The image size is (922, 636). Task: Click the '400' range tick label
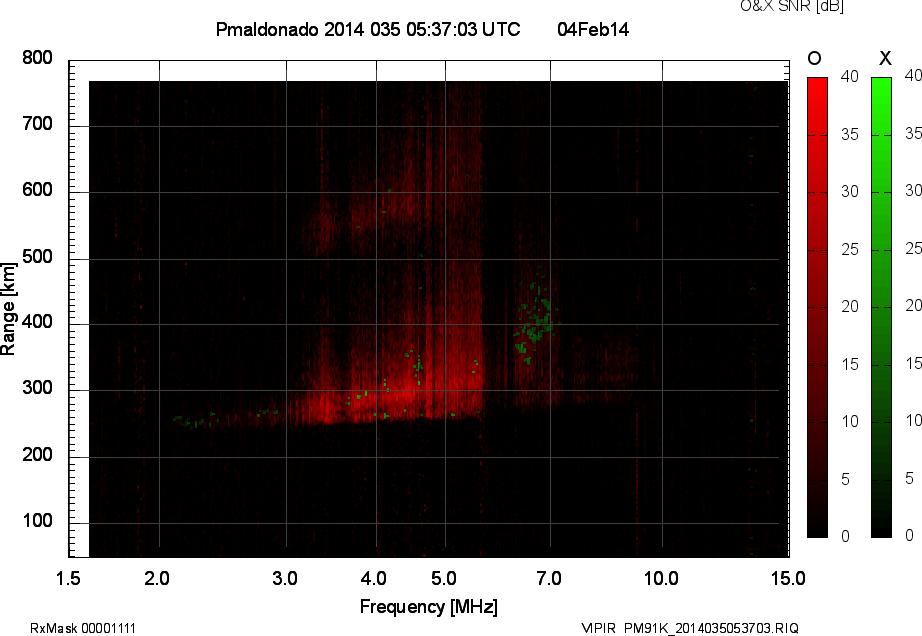tap(37, 322)
